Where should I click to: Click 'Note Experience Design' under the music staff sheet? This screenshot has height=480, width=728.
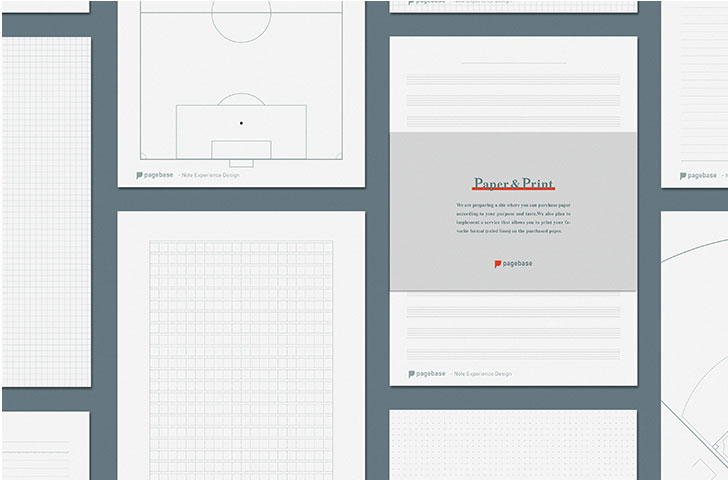click(x=484, y=374)
